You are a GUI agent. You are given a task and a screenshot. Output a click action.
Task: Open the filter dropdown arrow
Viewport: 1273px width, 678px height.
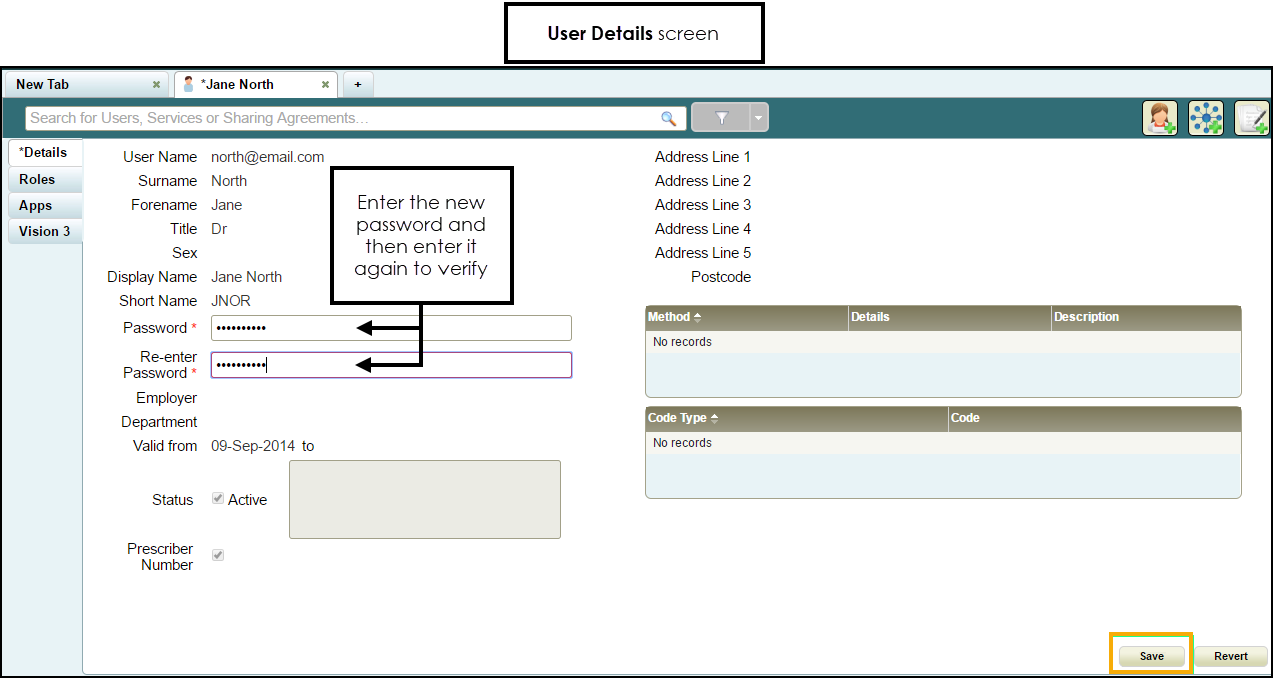click(759, 118)
